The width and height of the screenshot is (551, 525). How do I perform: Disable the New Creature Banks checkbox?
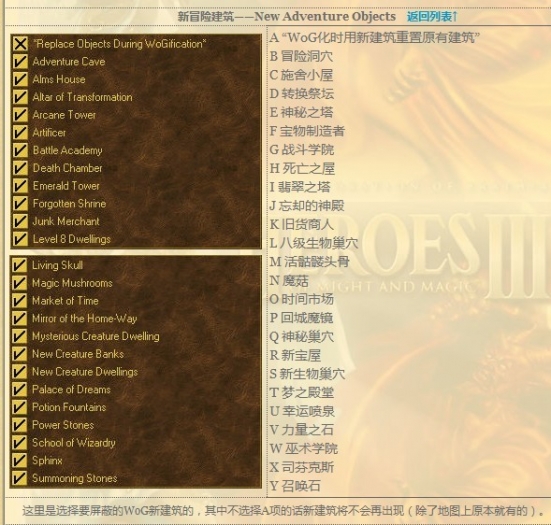coord(19,354)
